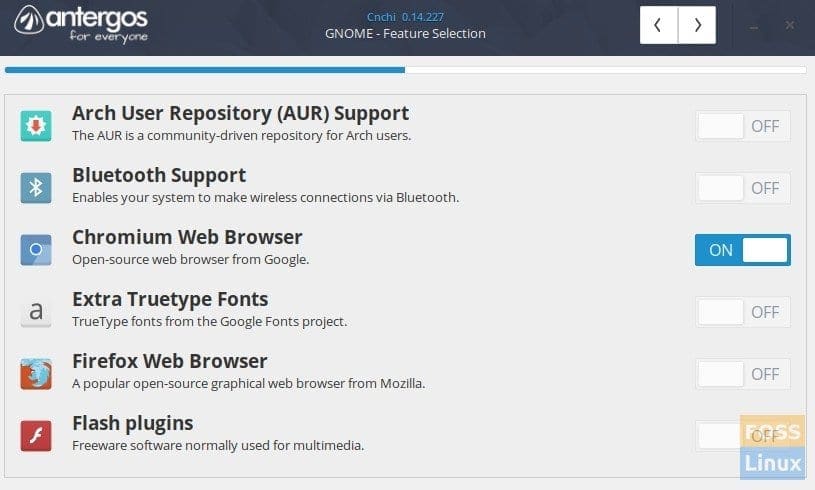815x490 pixels.
Task: Minimize the Cnchi installer window
Action: pos(754,25)
